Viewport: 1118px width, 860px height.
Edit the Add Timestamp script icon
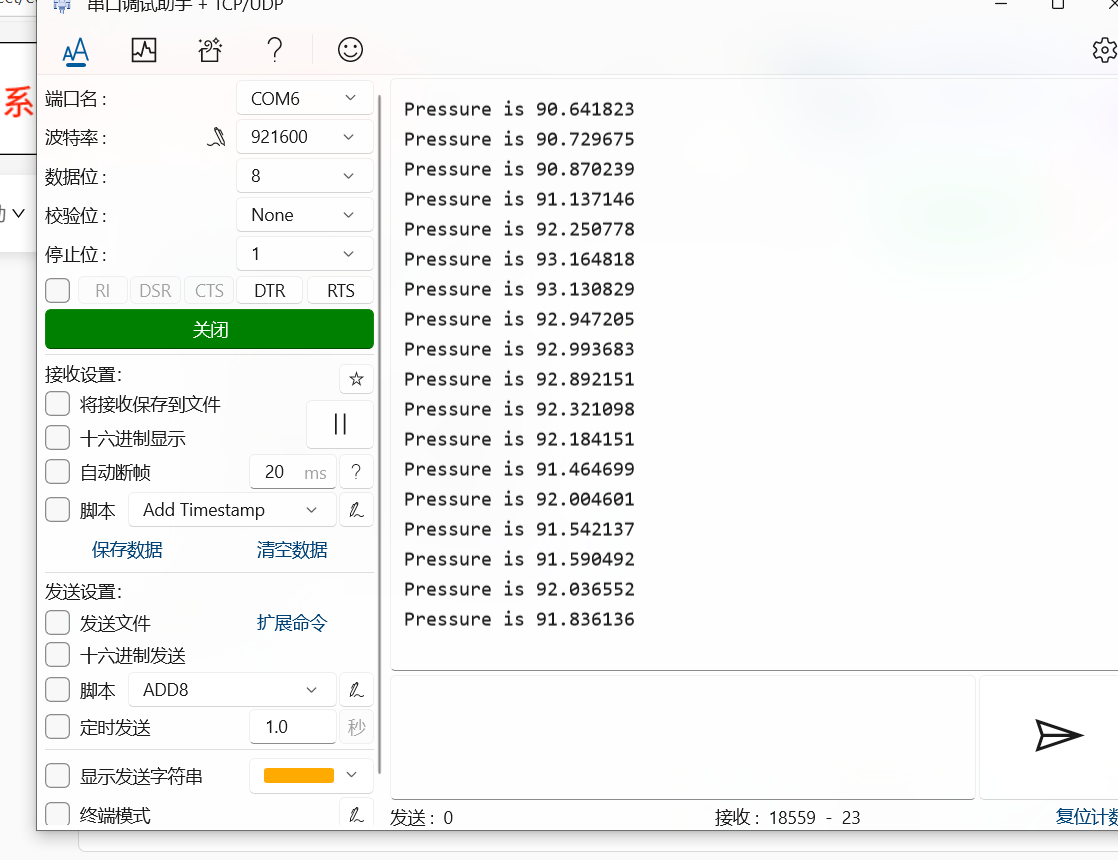coord(356,510)
